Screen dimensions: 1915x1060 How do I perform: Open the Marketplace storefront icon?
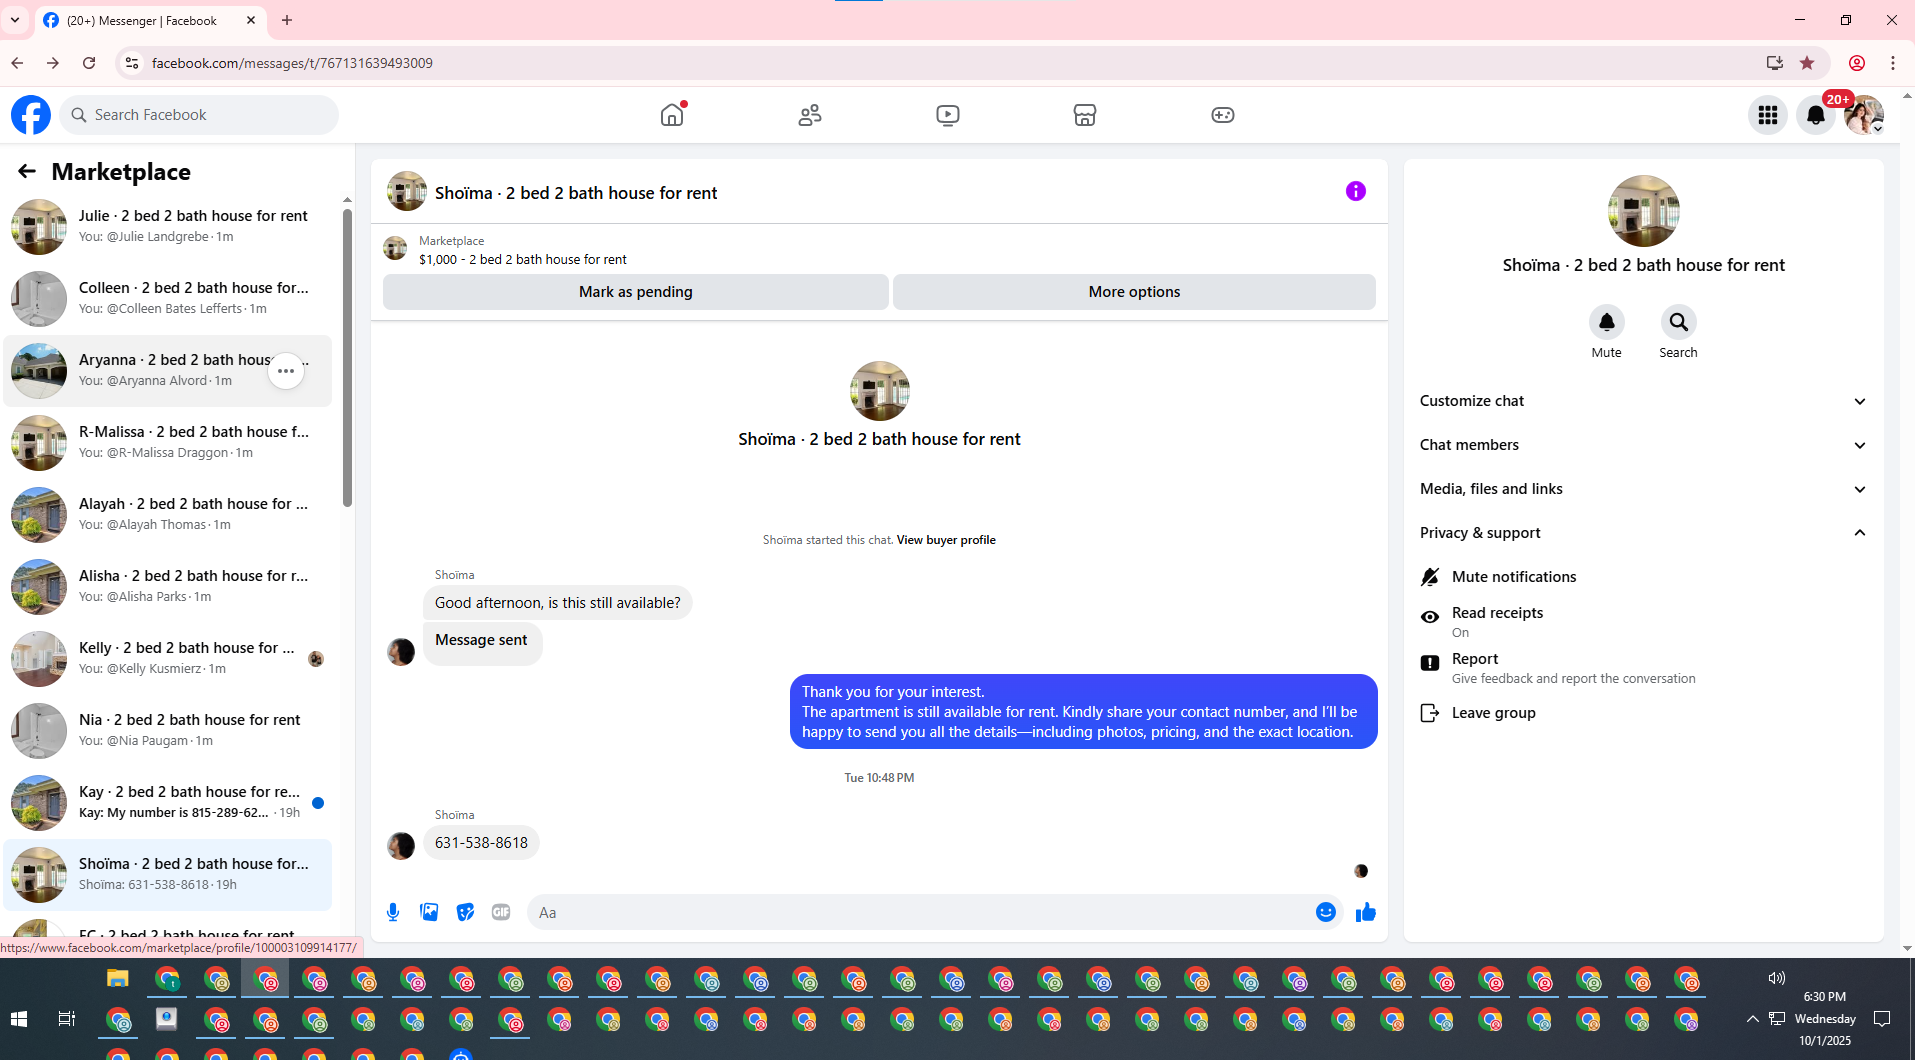(1085, 115)
